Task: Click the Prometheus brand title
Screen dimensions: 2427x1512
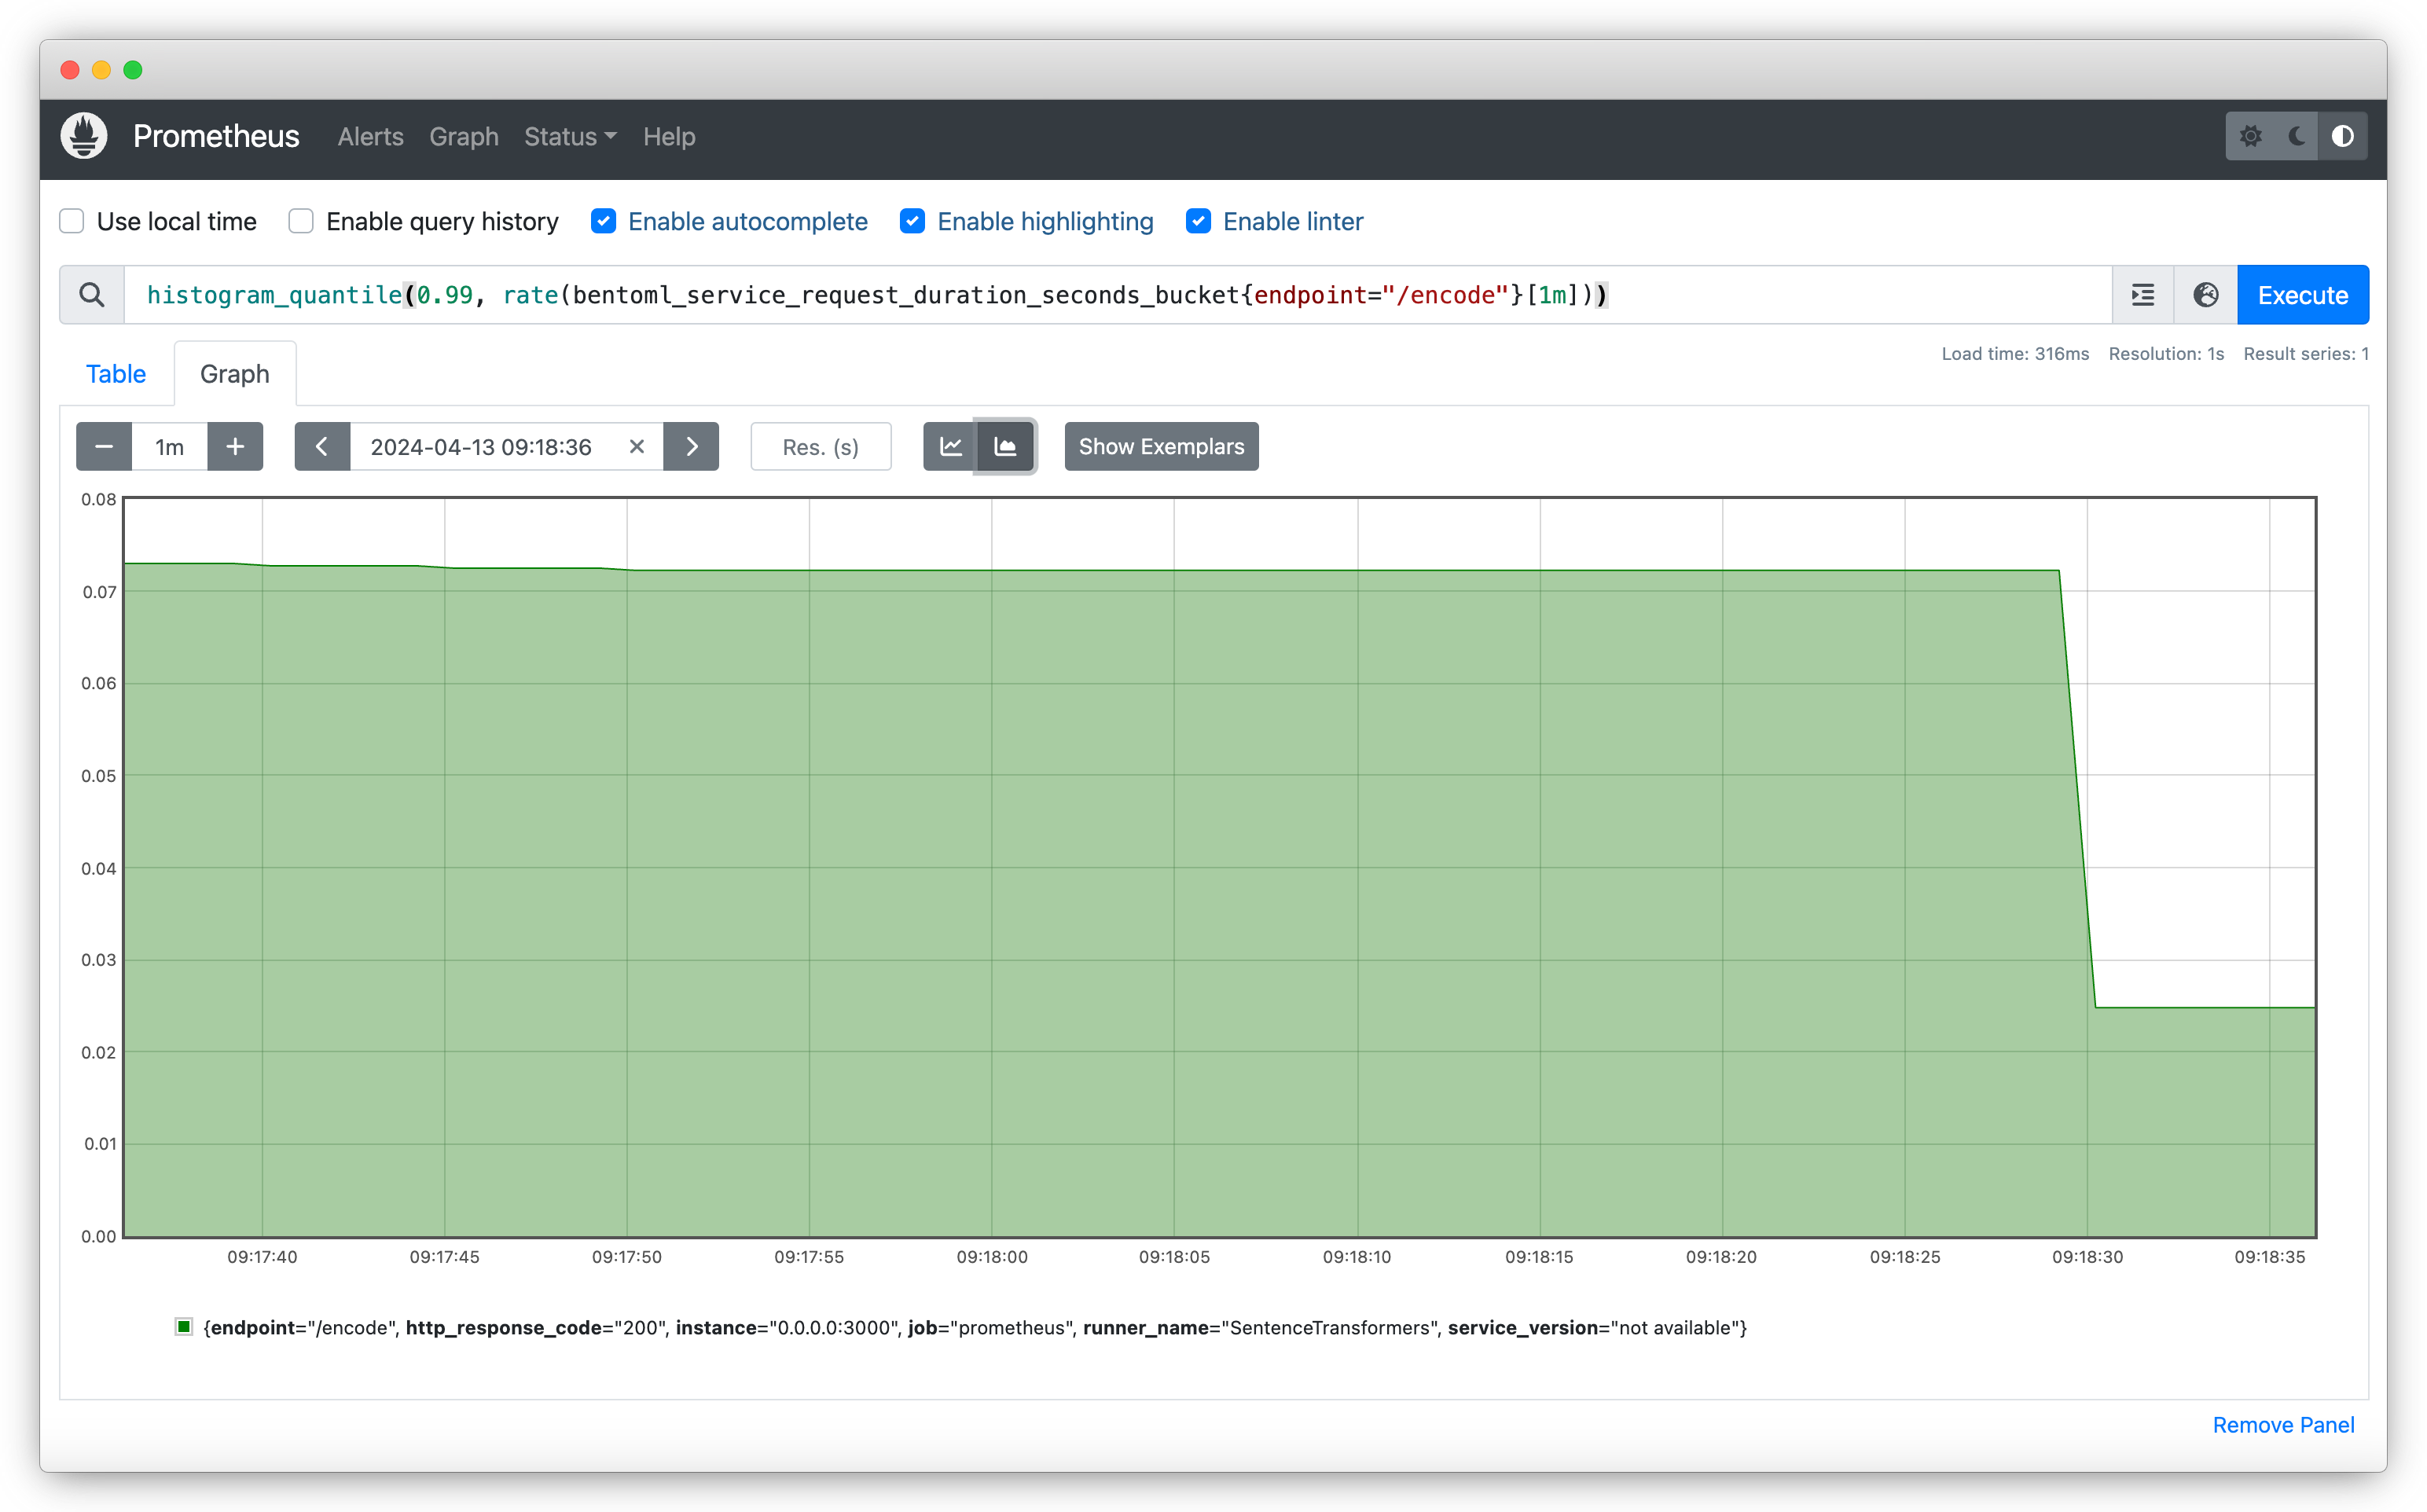Action: pos(216,136)
